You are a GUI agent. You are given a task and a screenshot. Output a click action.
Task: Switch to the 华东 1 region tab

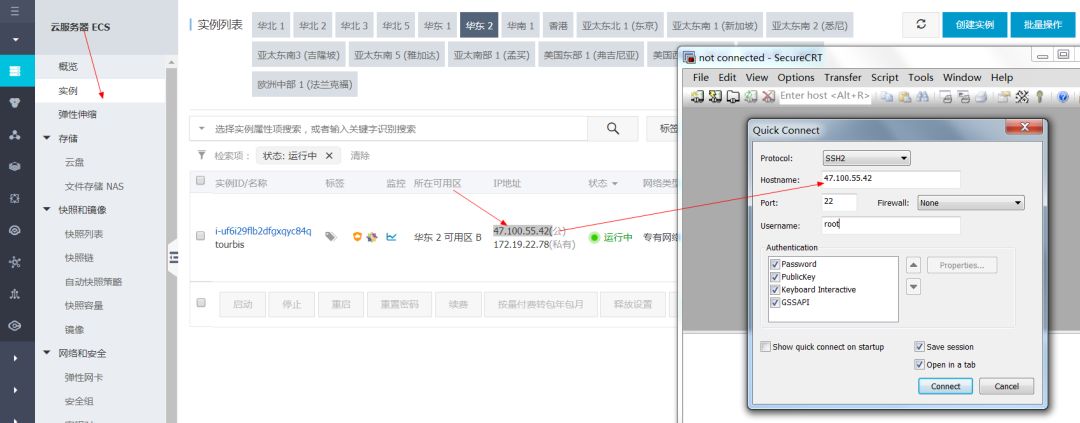coord(437,25)
